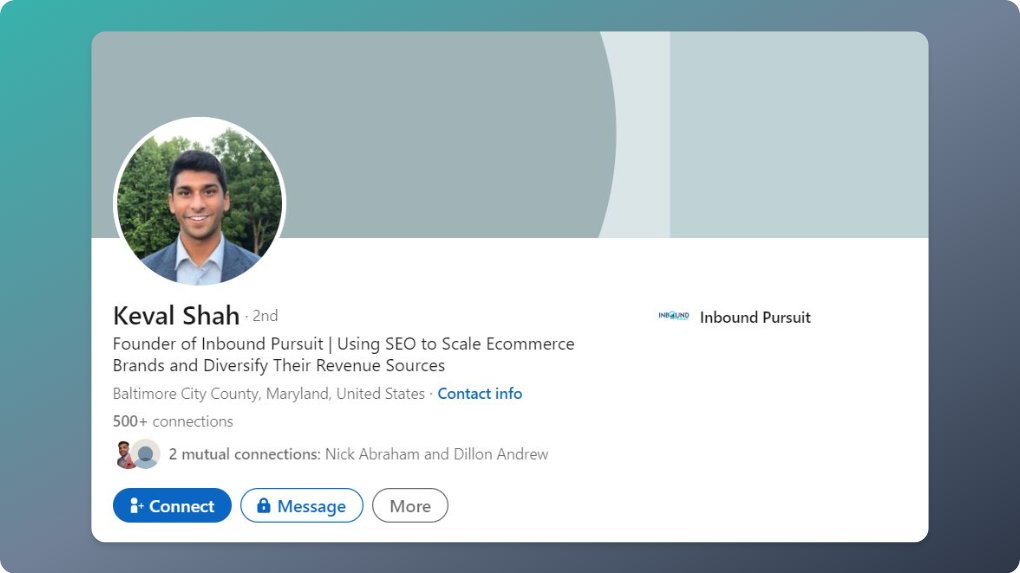
Task: View the 2 mutual connections link
Action: [358, 454]
